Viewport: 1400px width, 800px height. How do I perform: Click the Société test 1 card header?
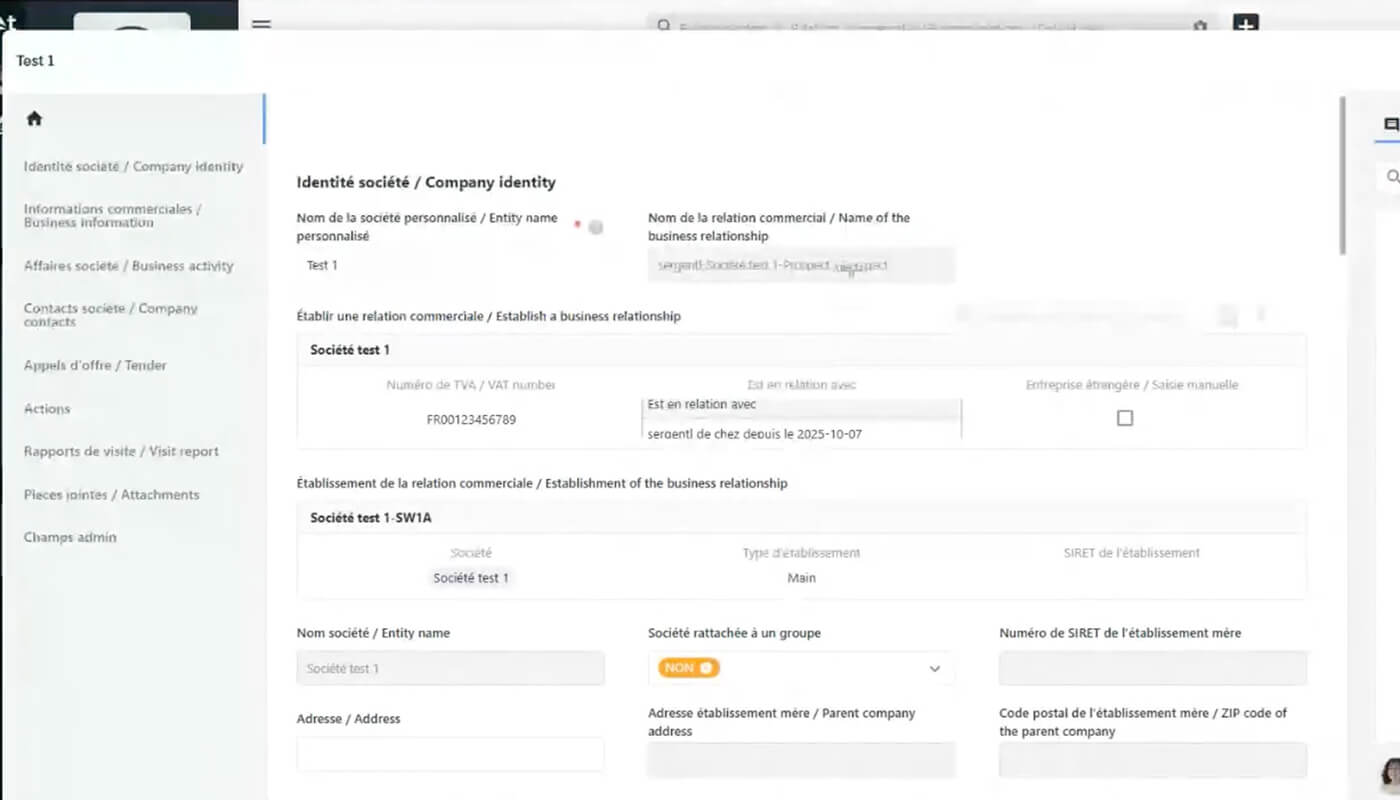coord(801,350)
